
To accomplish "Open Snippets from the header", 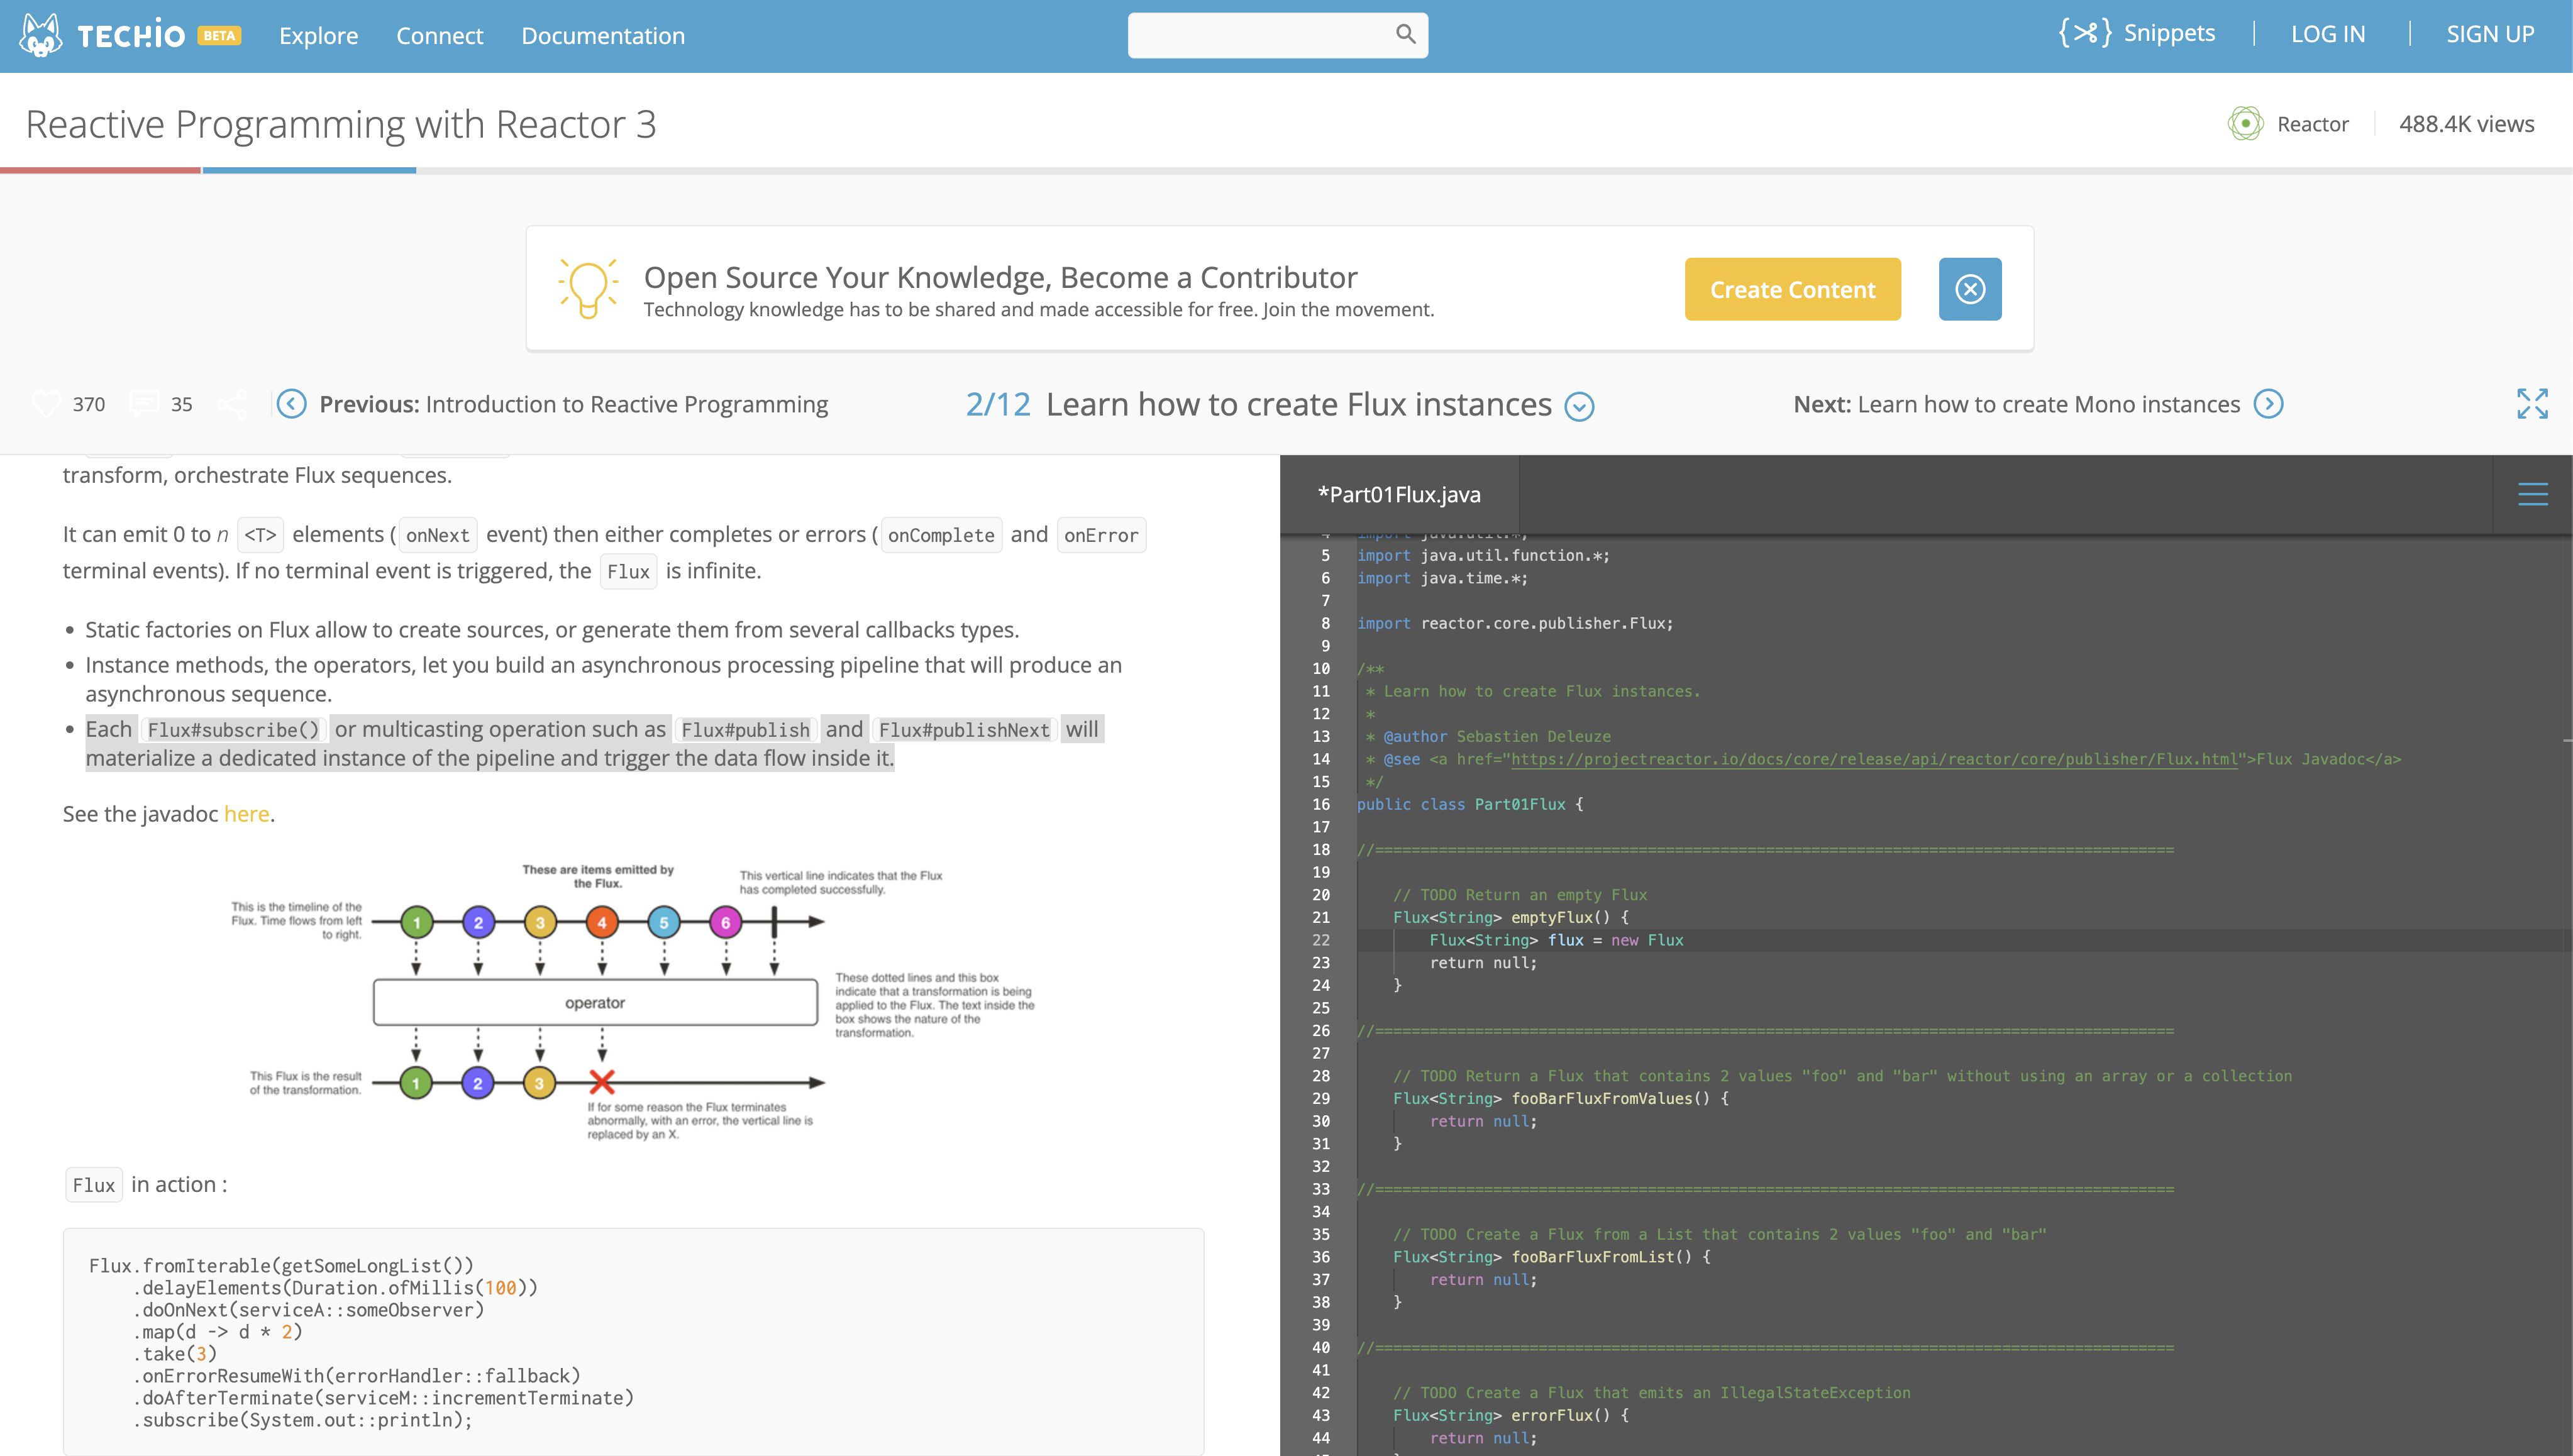I will 2137,33.
